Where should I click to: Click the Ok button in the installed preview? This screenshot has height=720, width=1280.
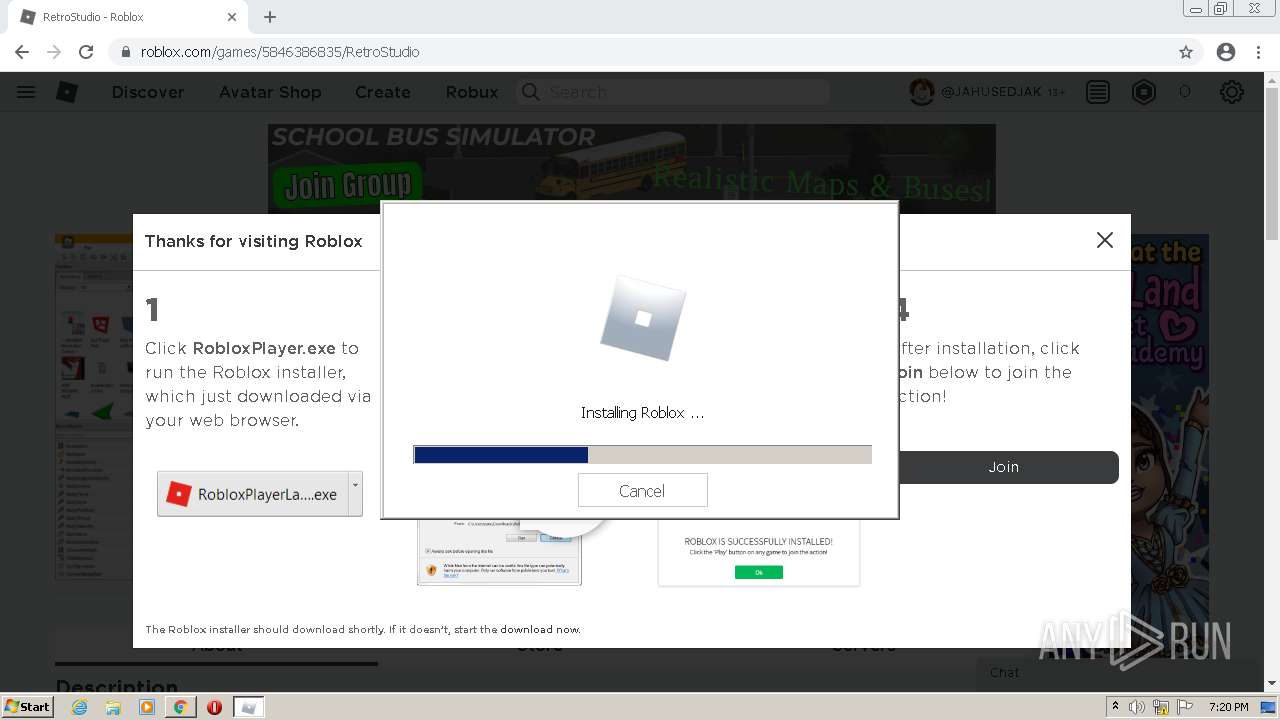coord(758,572)
